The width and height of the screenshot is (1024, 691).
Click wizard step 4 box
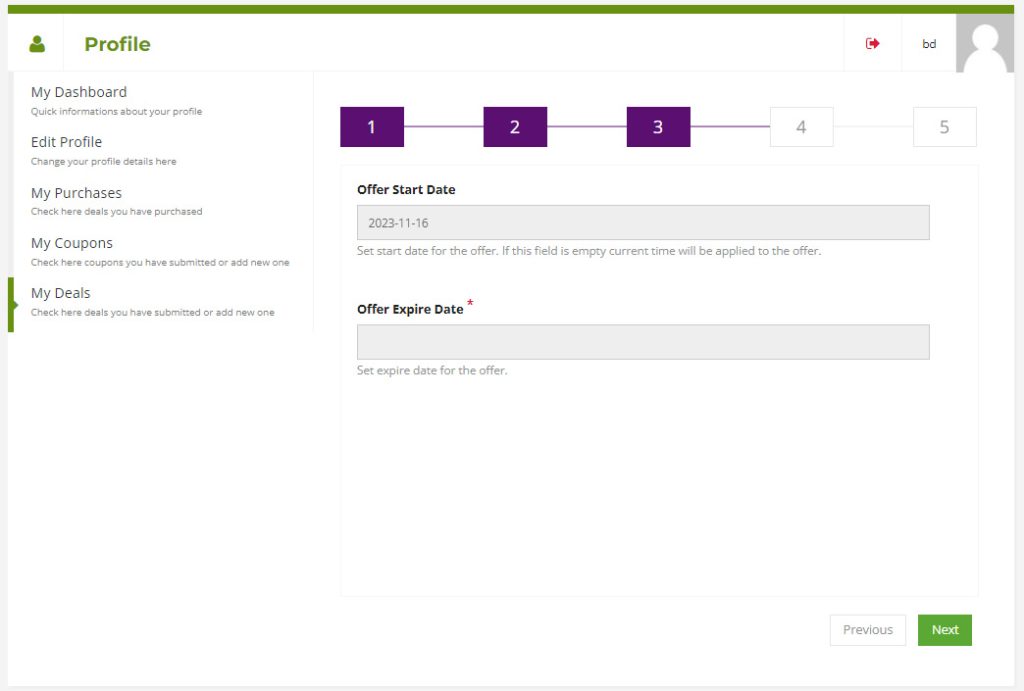click(x=801, y=127)
